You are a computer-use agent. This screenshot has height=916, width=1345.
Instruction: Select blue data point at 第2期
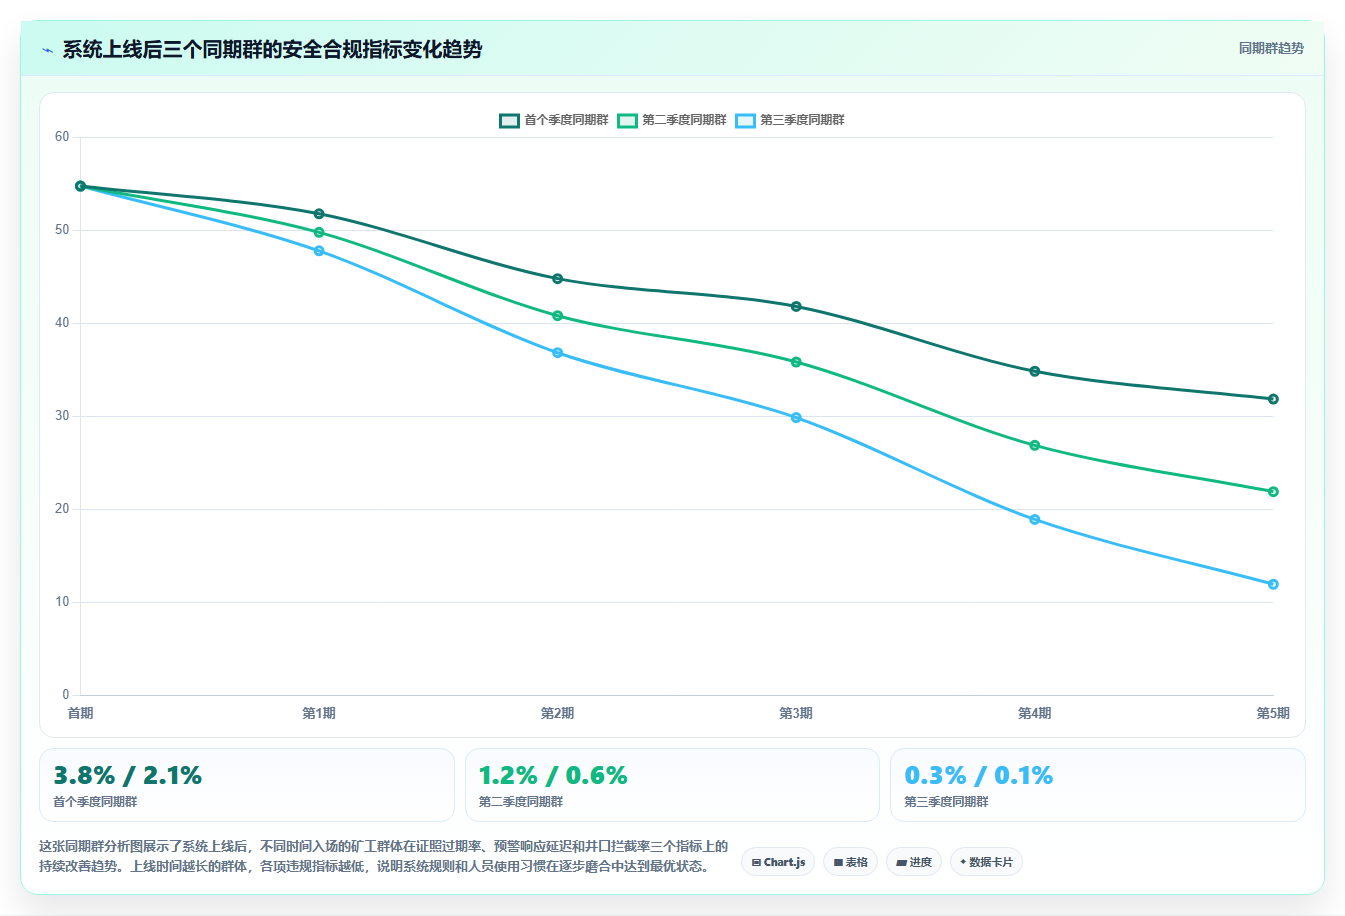pos(558,353)
